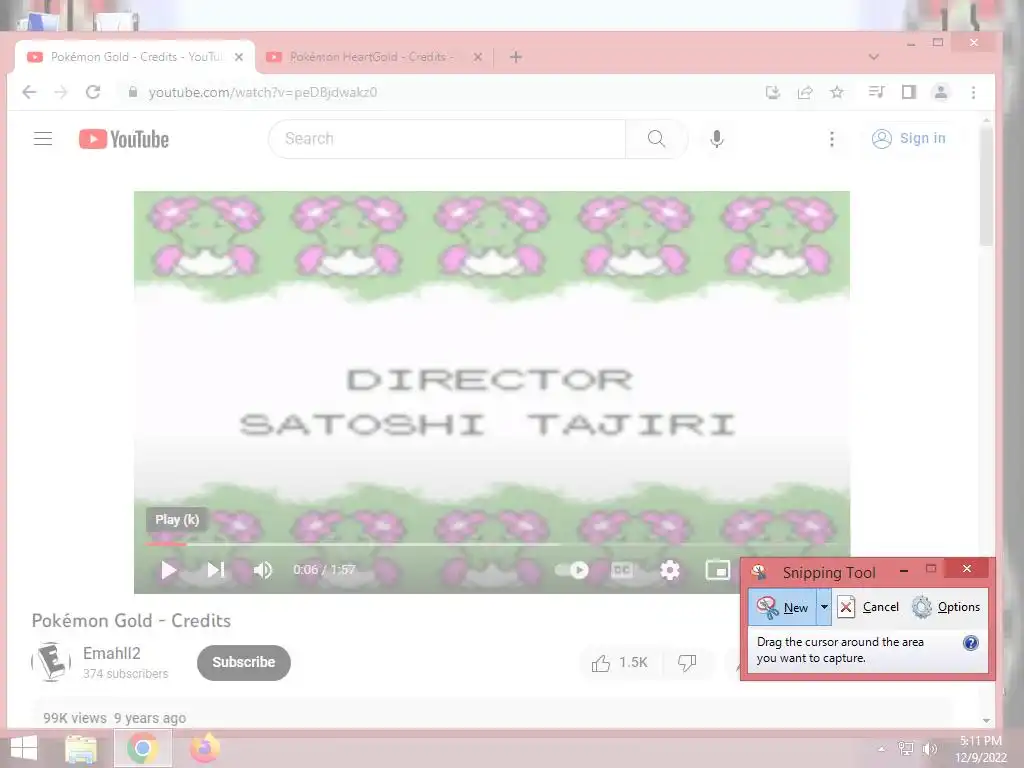Show hidden system tray icons
Image resolution: width=1024 pixels, height=768 pixels.
click(x=882, y=749)
